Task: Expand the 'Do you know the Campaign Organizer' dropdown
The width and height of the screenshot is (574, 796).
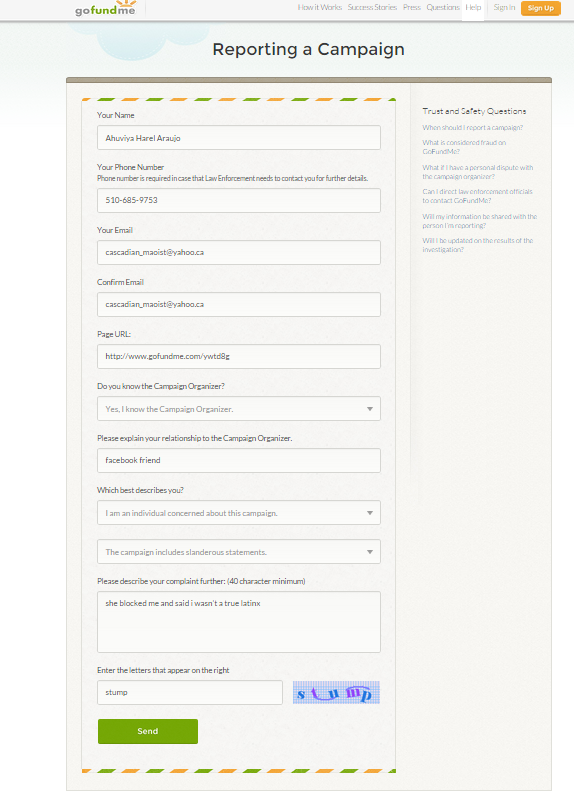Action: 239,409
